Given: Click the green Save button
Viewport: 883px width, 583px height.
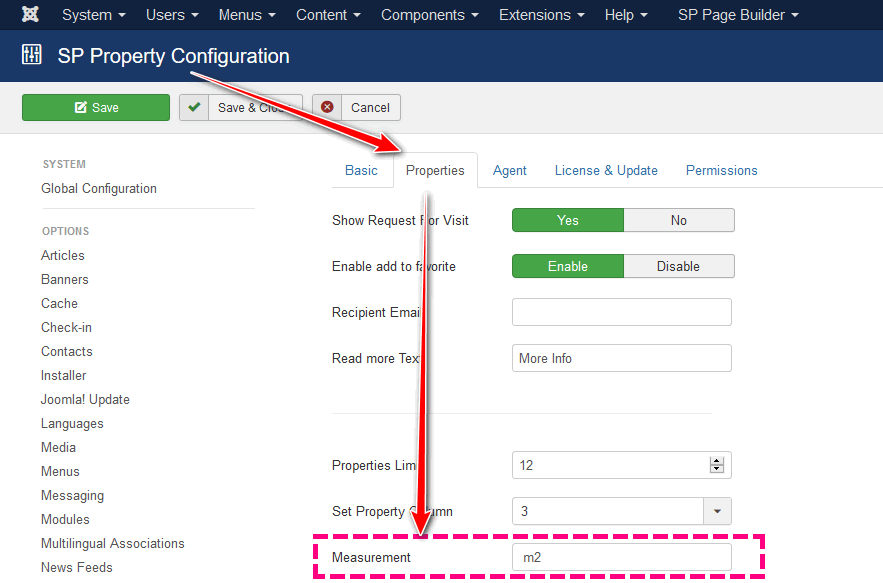Looking at the screenshot, I should (x=96, y=107).
